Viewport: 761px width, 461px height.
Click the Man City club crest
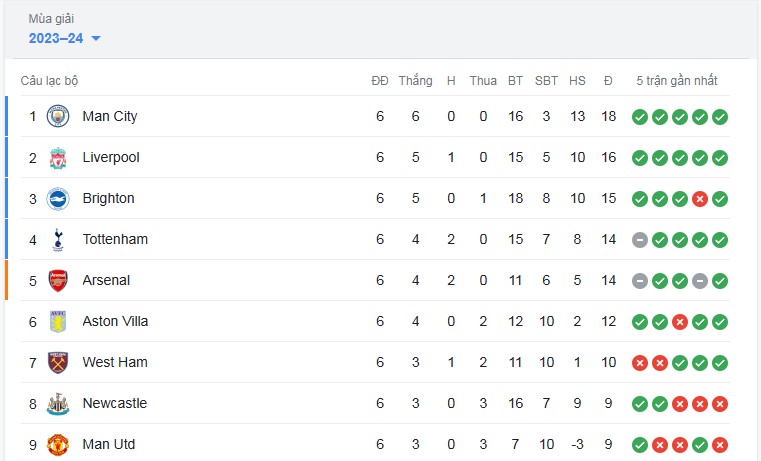click(58, 117)
